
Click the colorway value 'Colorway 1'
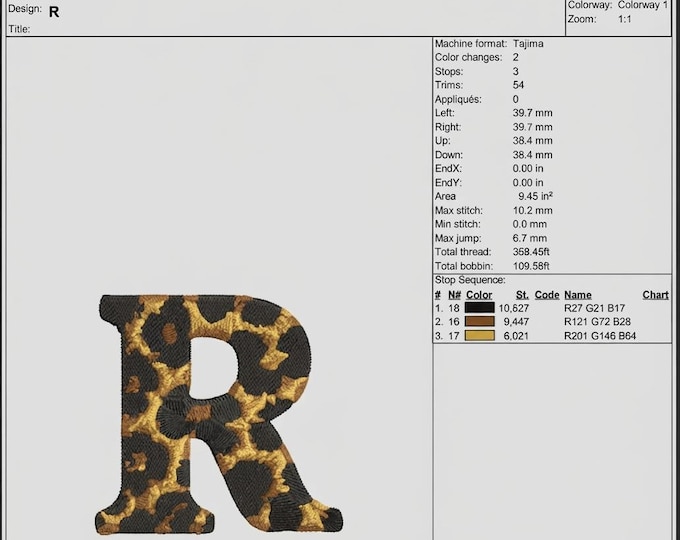pyautogui.click(x=643, y=5)
